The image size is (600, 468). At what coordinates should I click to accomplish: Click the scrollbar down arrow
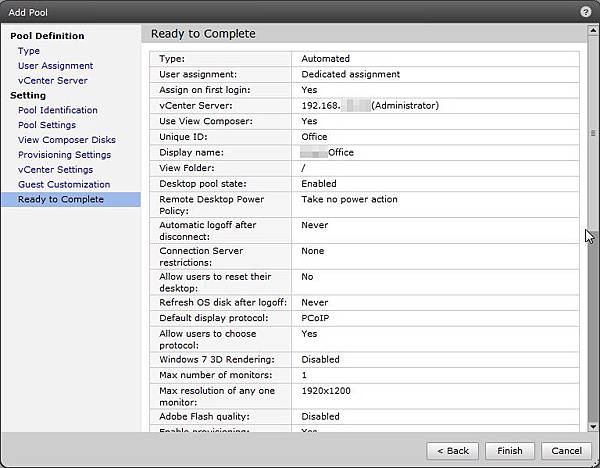click(x=593, y=427)
